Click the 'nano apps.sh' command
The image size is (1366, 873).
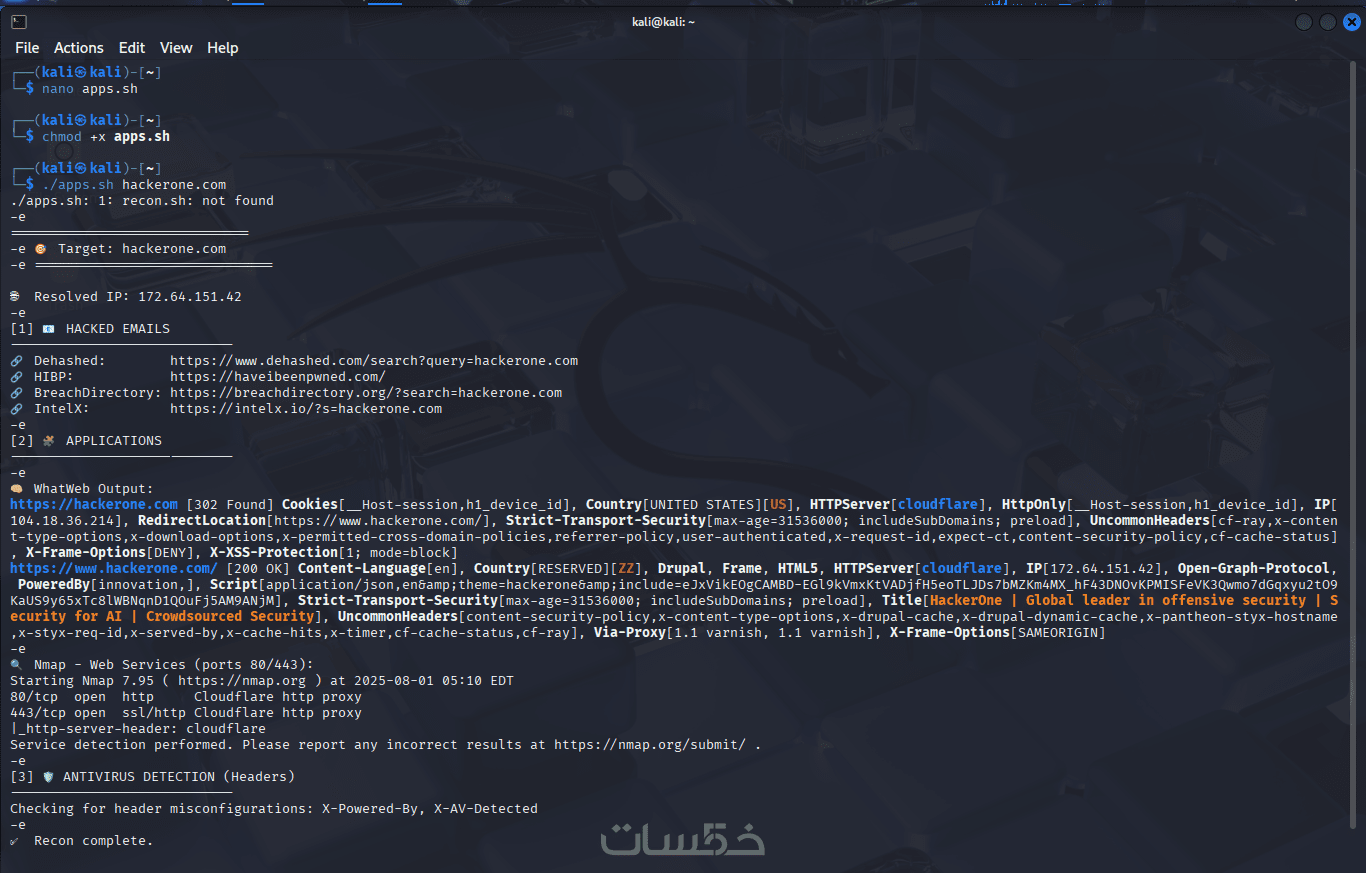pyautogui.click(x=90, y=89)
